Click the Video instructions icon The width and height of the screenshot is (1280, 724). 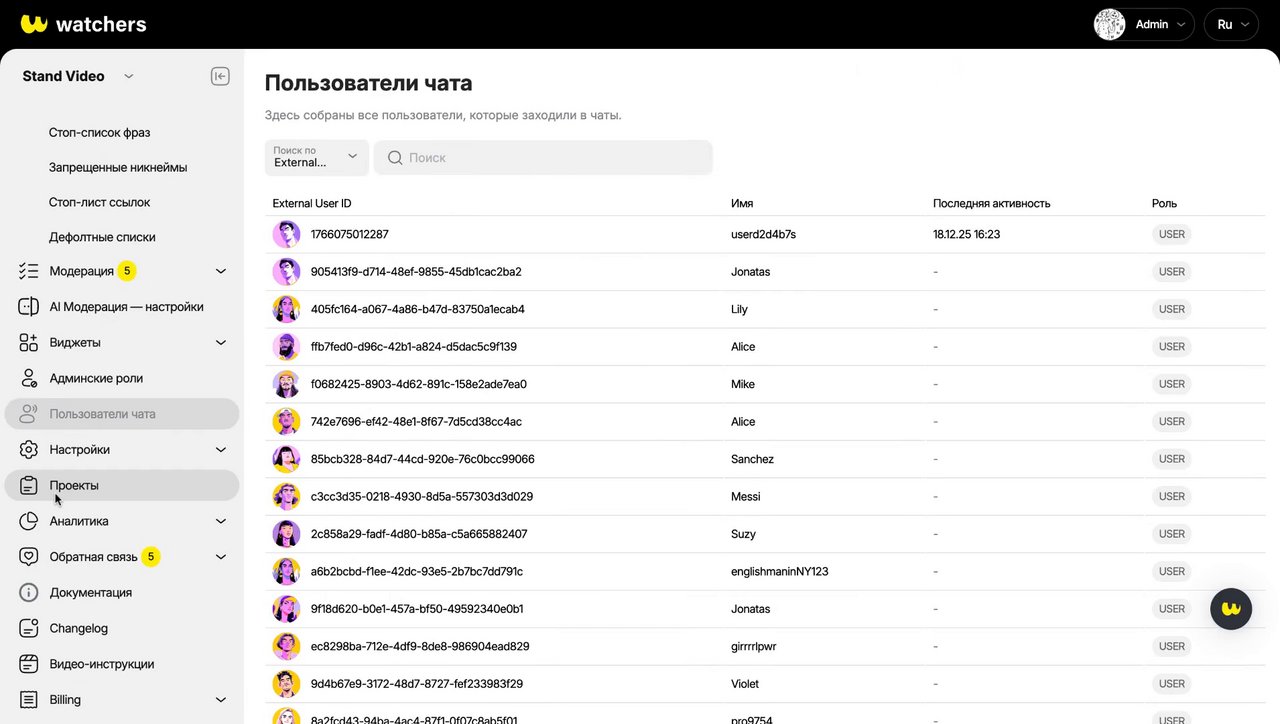coord(29,664)
